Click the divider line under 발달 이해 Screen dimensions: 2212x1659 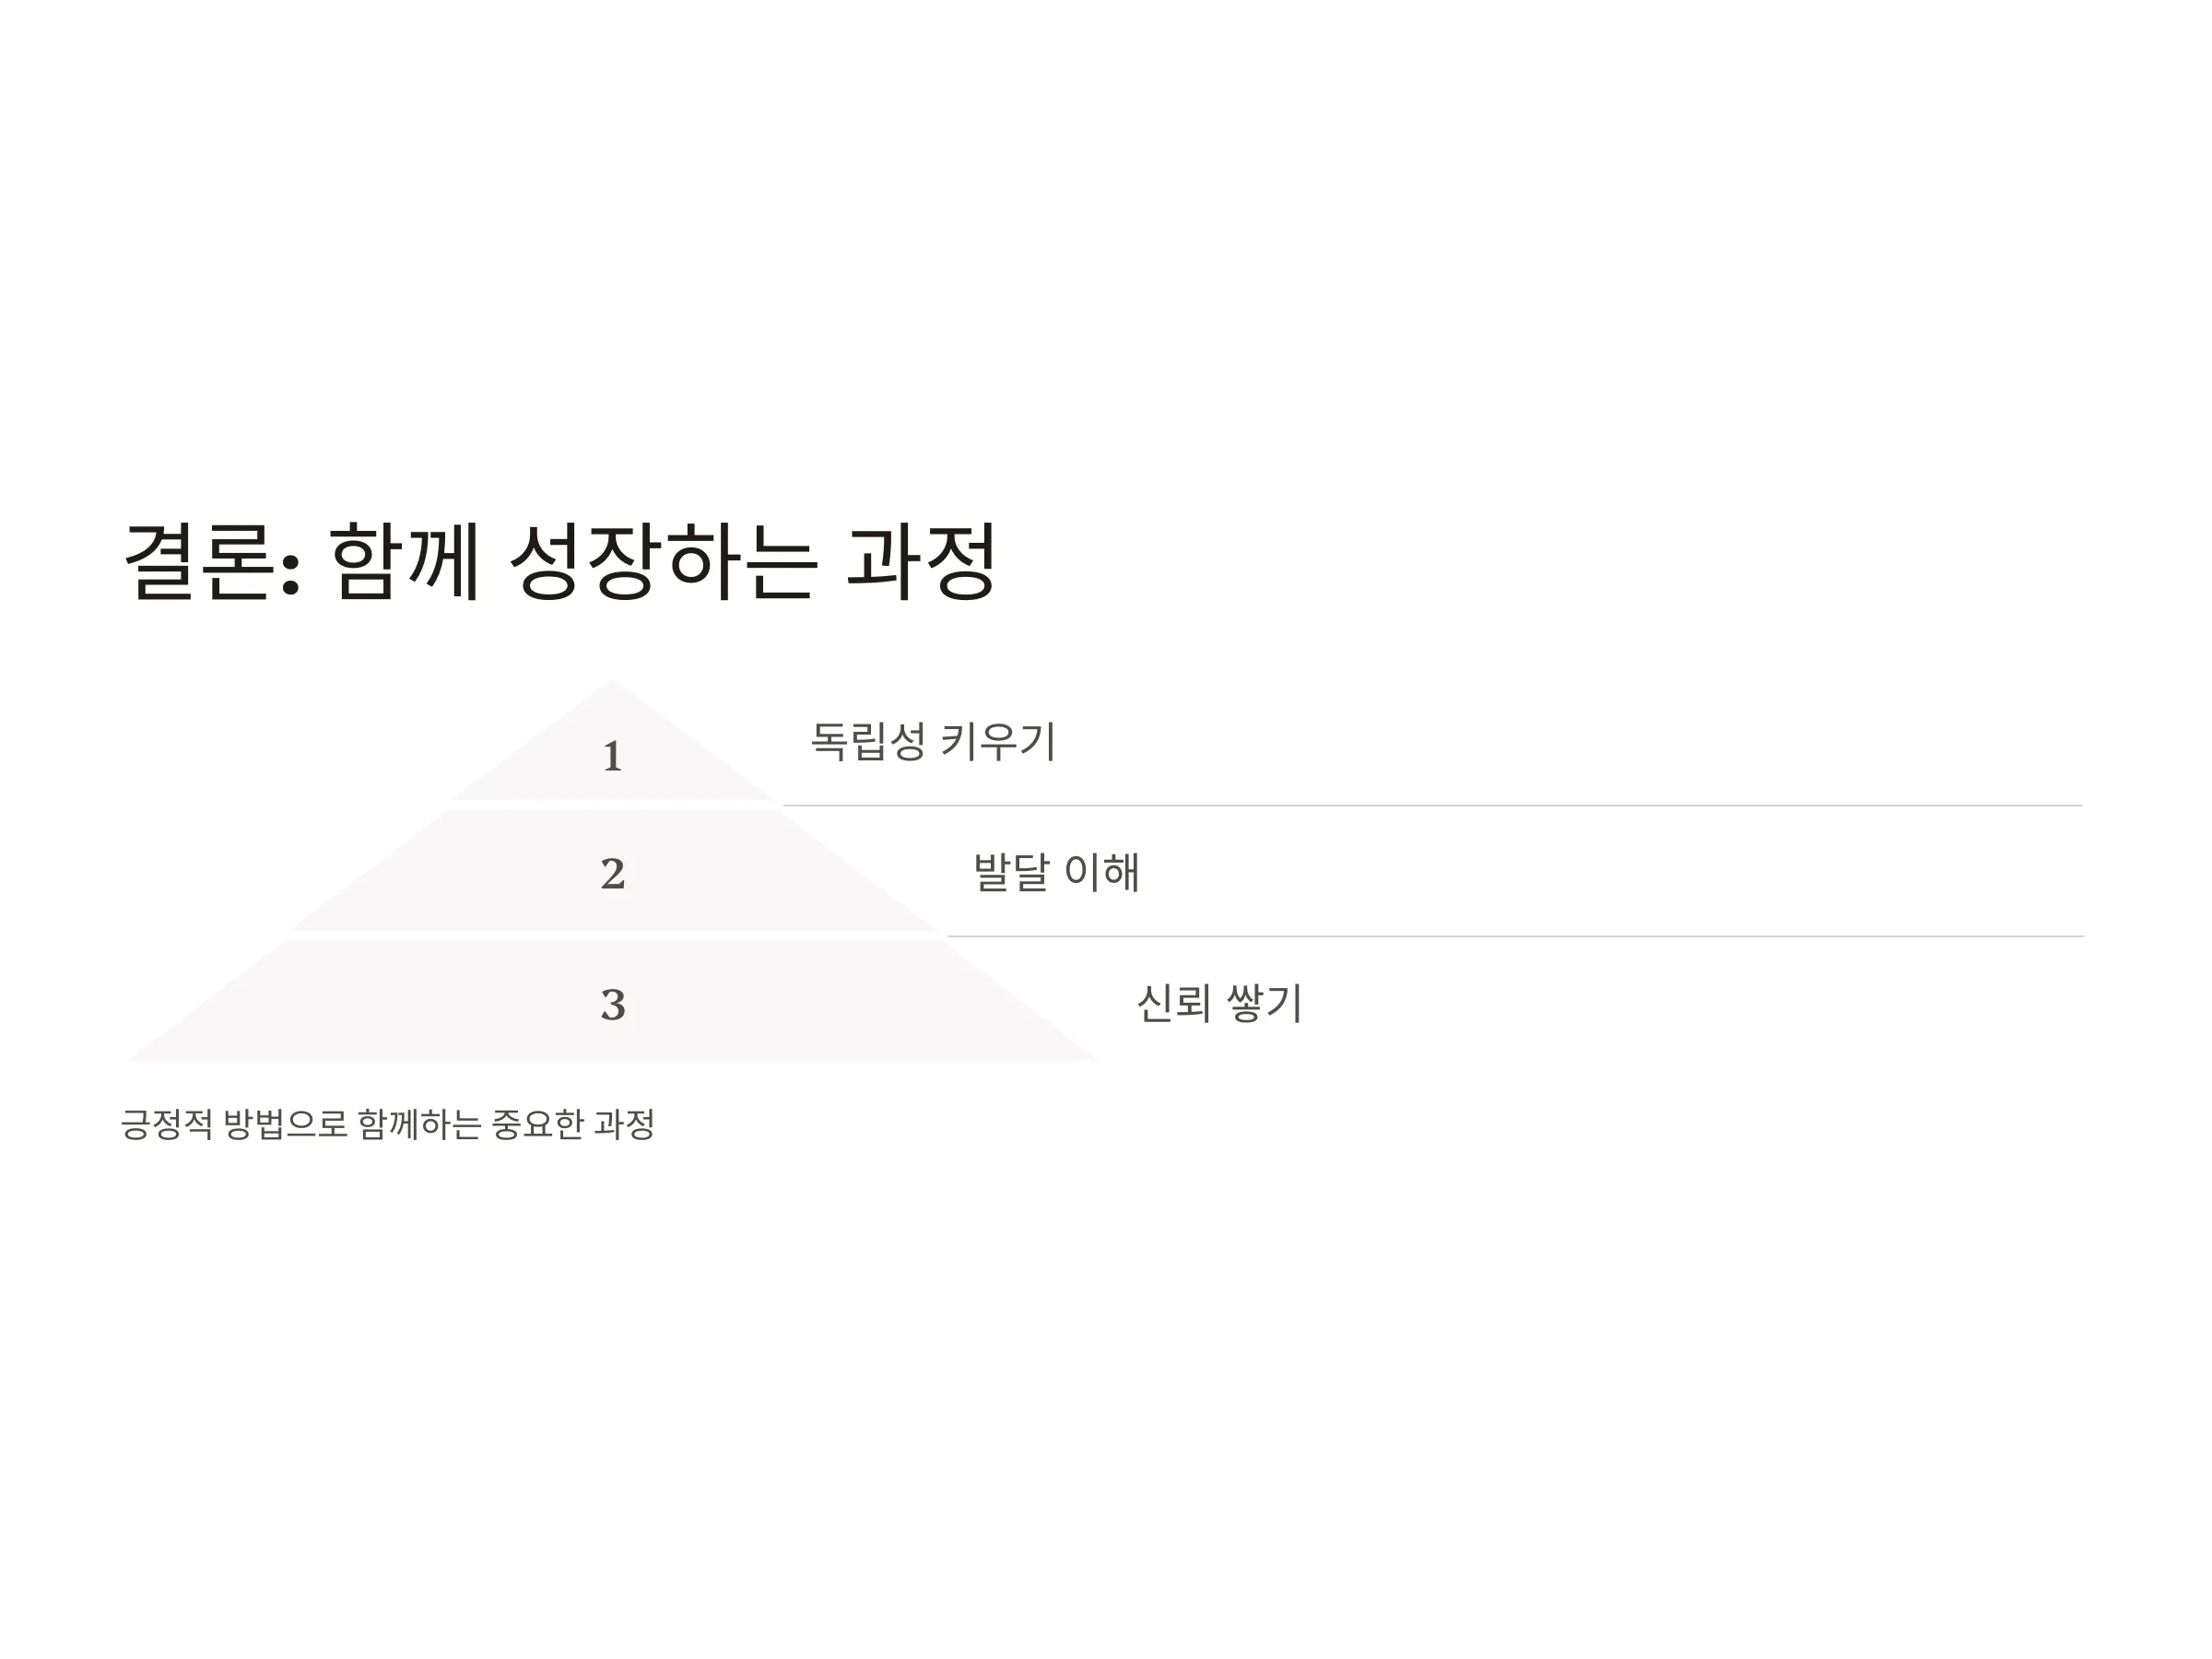(1515, 936)
